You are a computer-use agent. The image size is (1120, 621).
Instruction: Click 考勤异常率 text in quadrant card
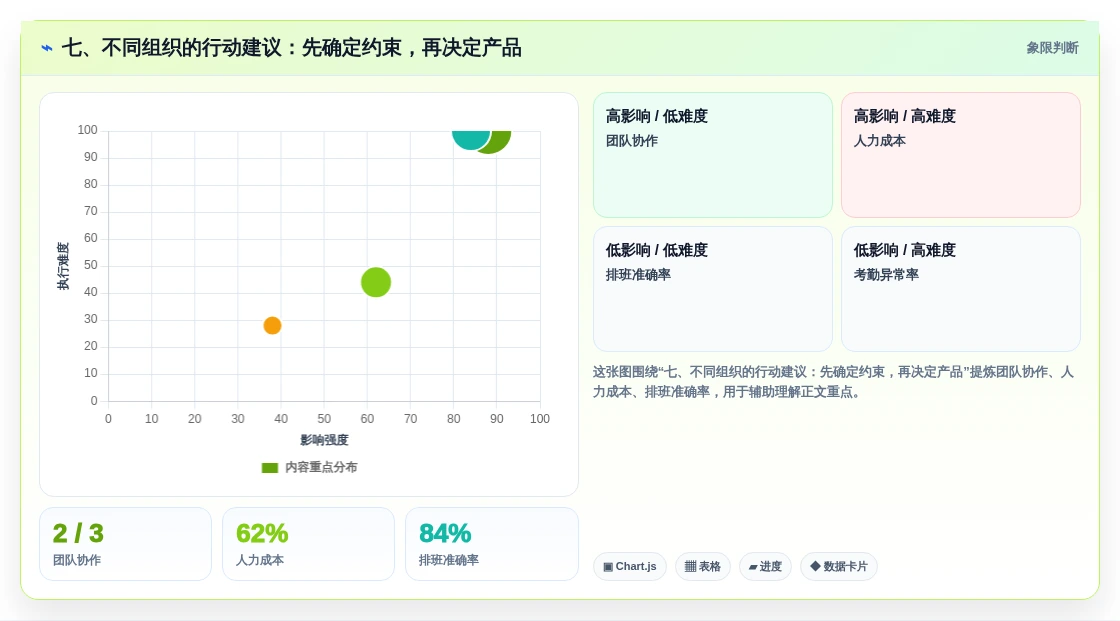click(x=886, y=274)
